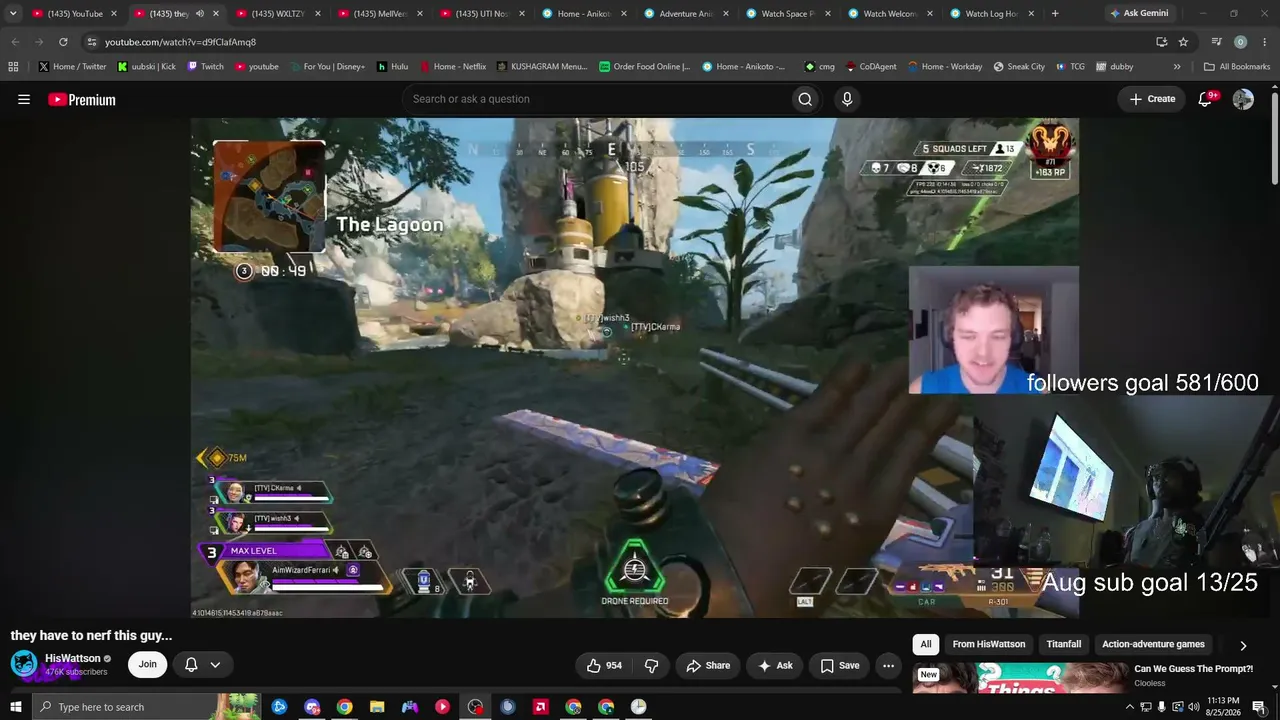
Task: Like the video with 954 likes
Action: [x=604, y=665]
